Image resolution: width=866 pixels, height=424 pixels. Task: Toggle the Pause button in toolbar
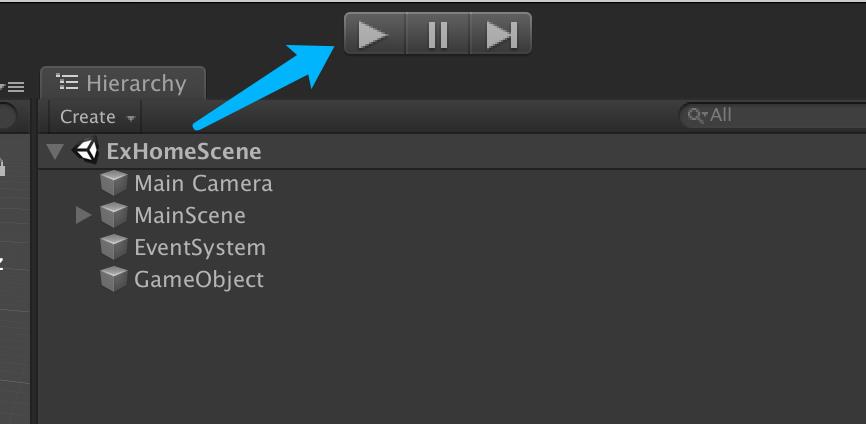438,34
